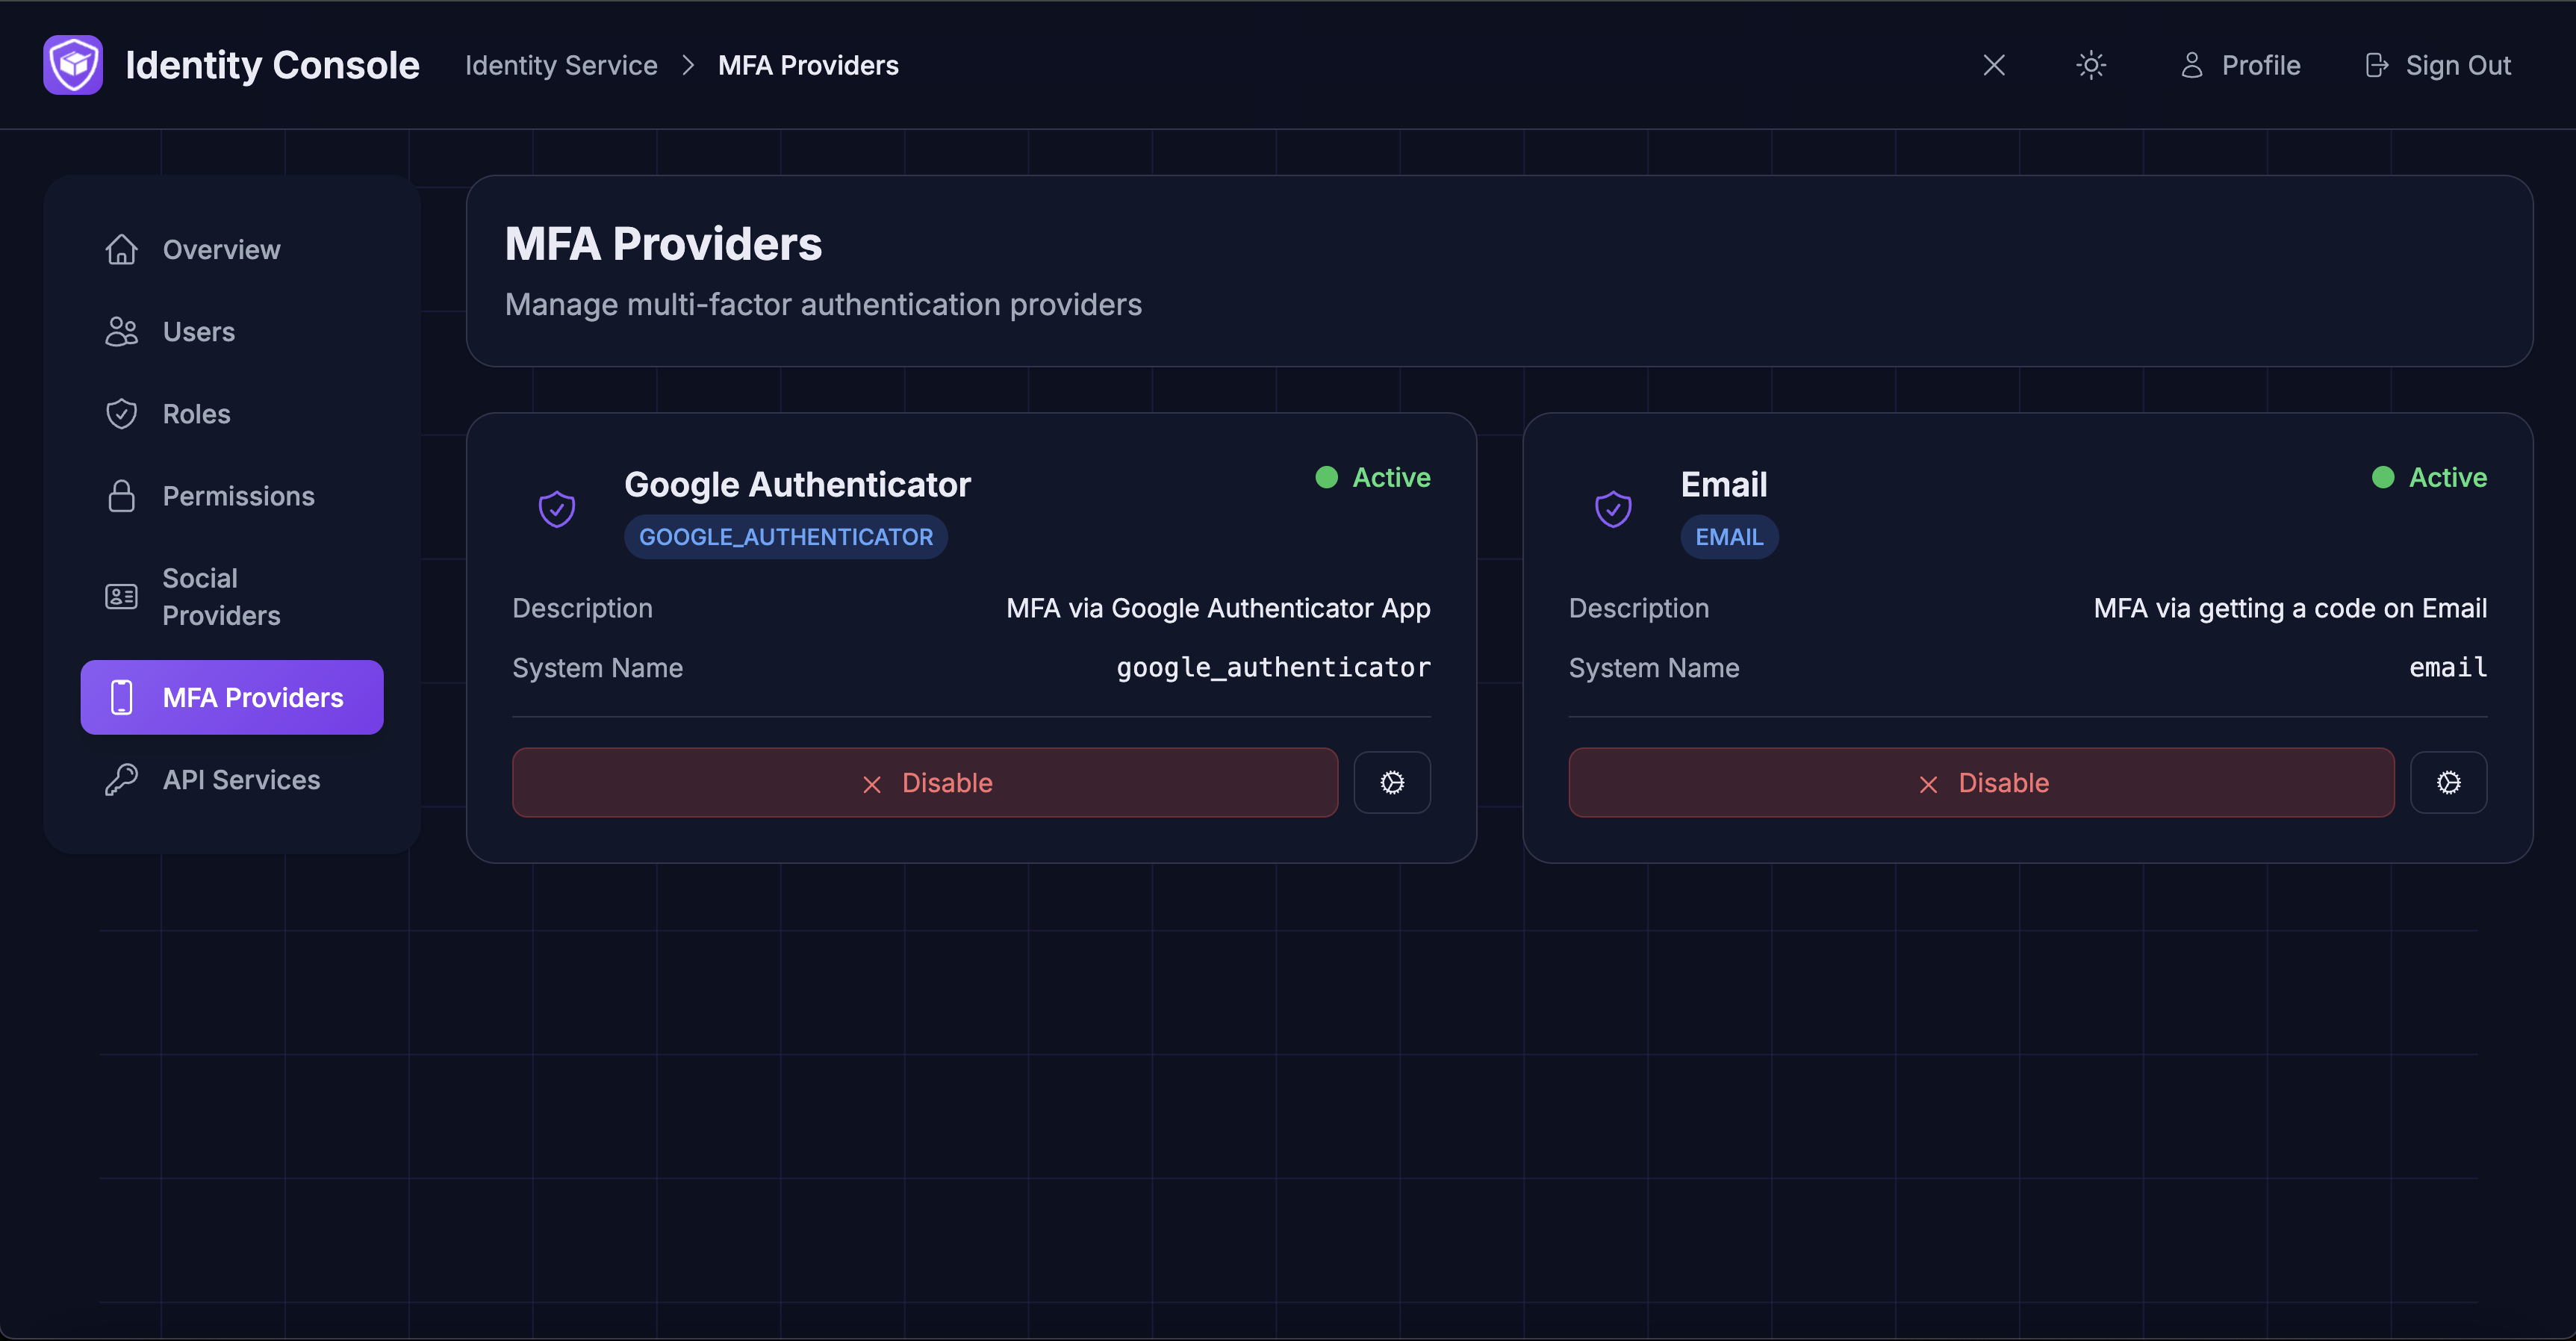Open the Profile menu
Screen dimensions: 2576x1341
[x=2240, y=64]
